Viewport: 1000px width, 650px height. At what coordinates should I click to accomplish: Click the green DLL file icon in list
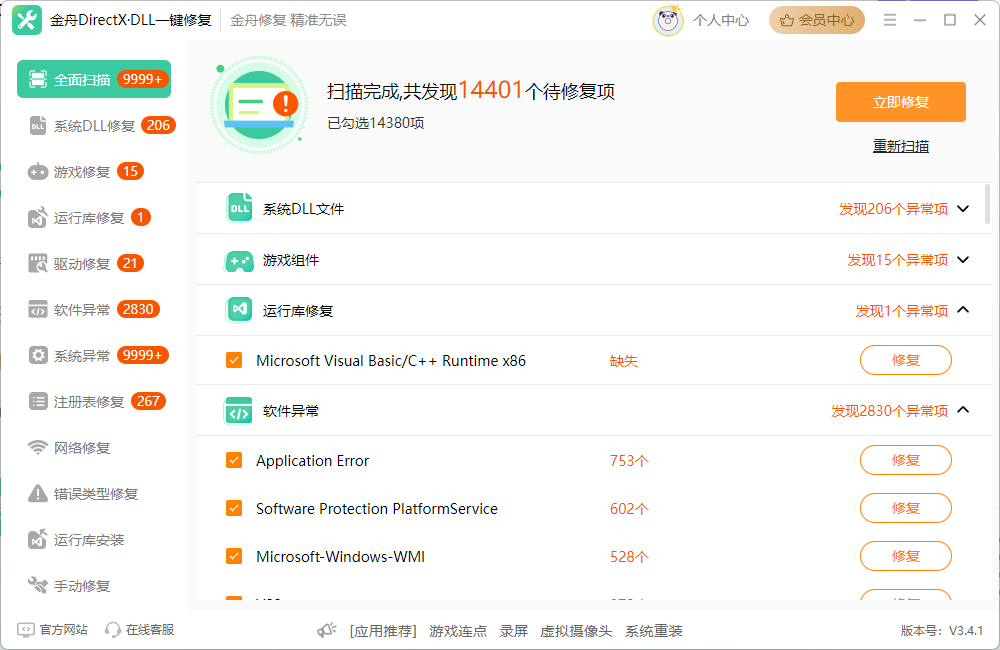point(239,208)
